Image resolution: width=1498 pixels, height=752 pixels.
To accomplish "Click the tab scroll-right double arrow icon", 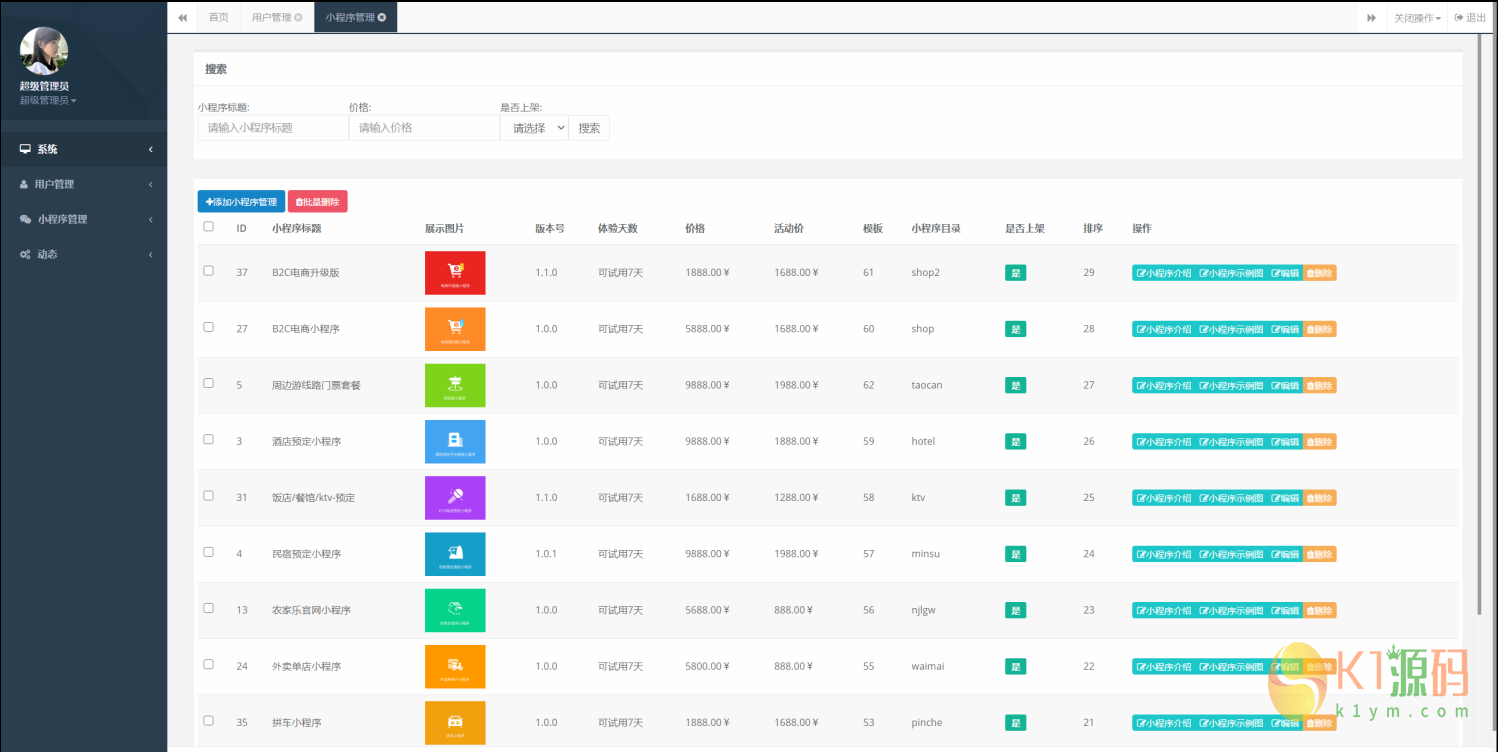I will coord(1371,17).
